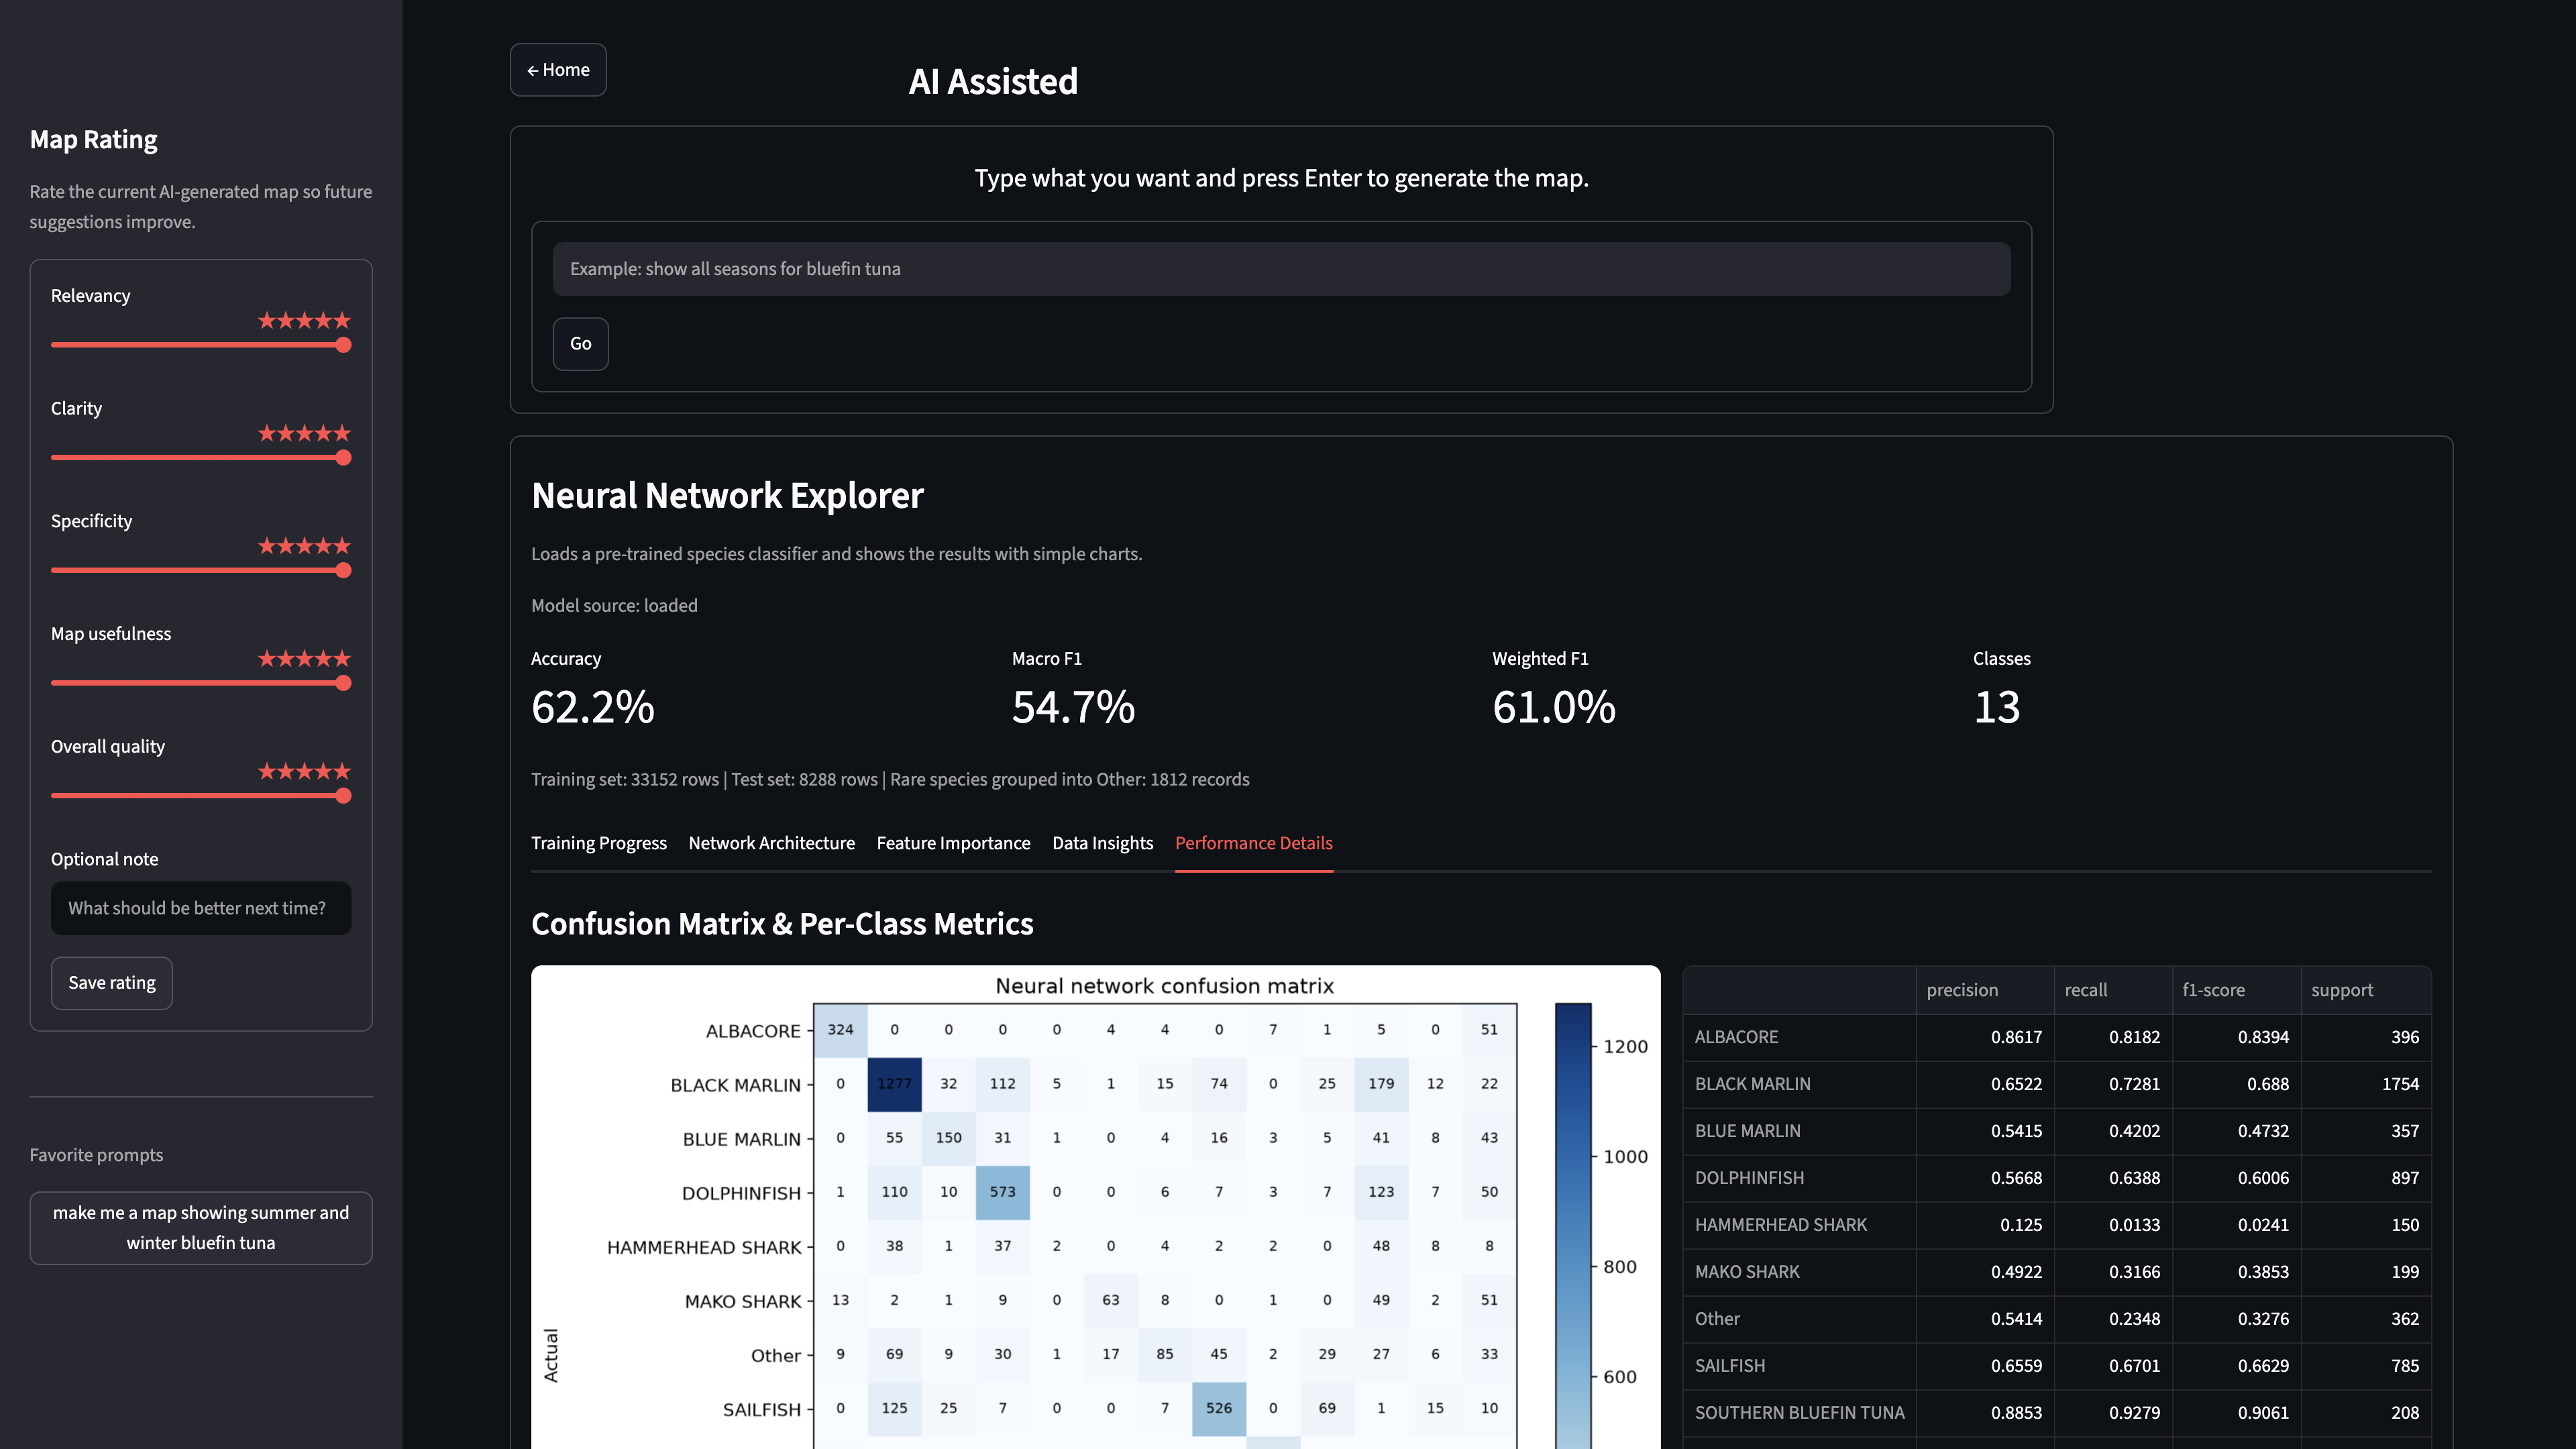This screenshot has height=1449, width=2576.
Task: Click the confusion matrix color scale bar
Action: [1573, 1226]
